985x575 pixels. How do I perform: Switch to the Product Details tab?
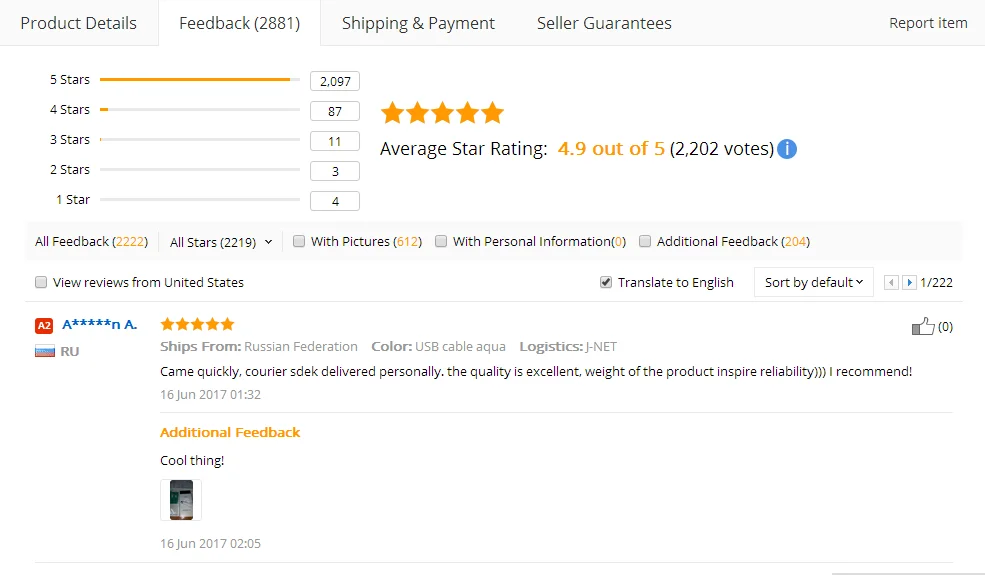tap(78, 23)
